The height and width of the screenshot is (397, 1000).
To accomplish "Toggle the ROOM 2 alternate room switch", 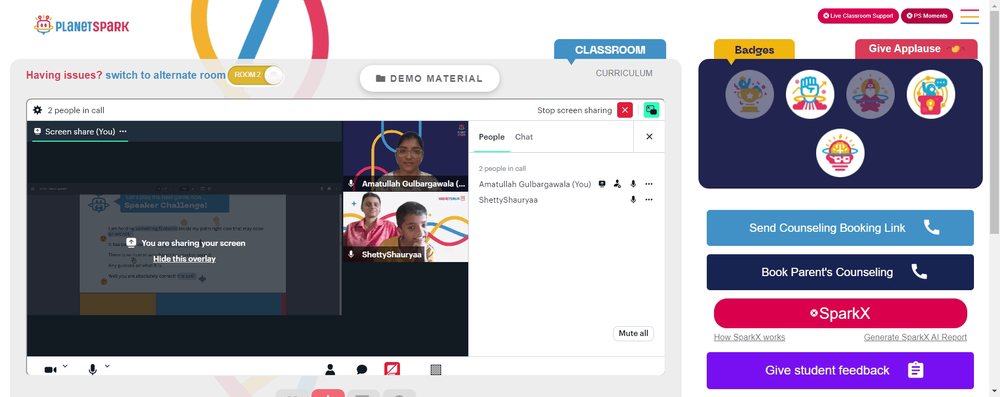I will pyautogui.click(x=254, y=75).
